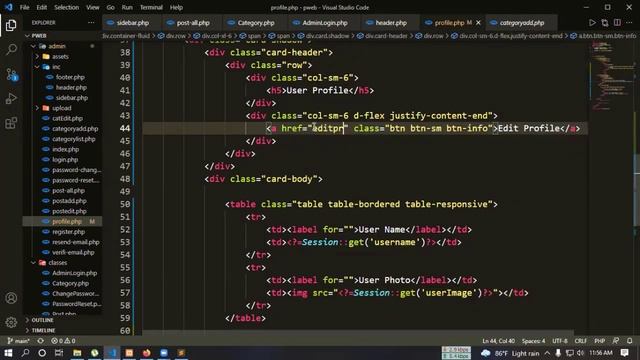Click the synchronize changes icon
640x360 pixels.
click(40, 341)
